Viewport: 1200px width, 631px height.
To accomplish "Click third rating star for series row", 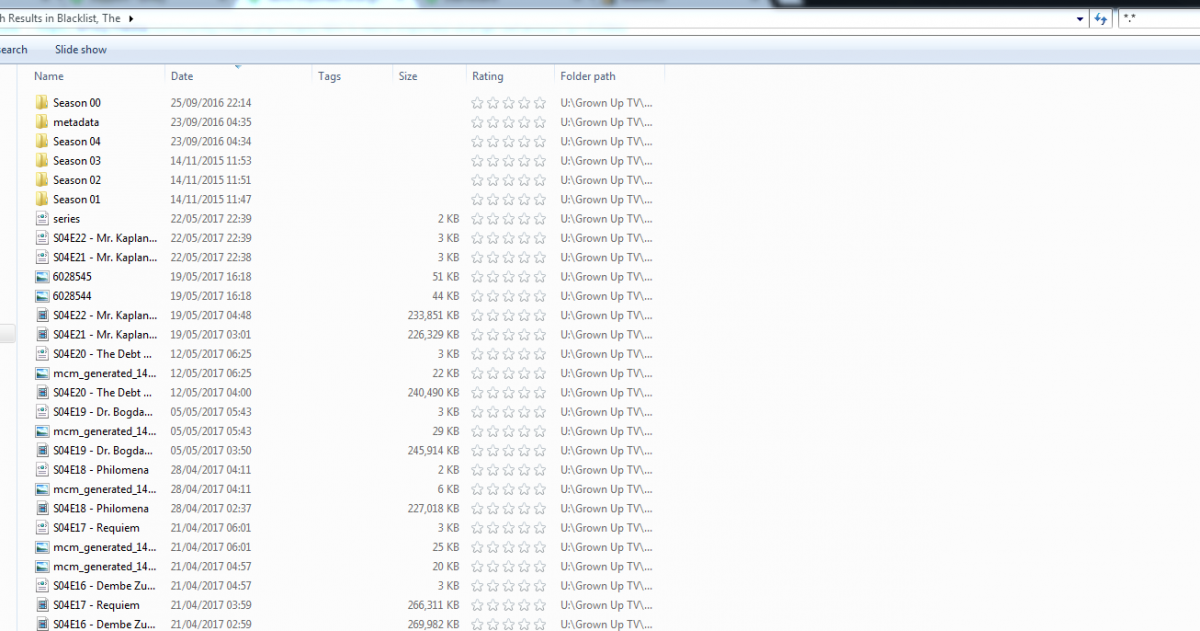I will point(508,219).
